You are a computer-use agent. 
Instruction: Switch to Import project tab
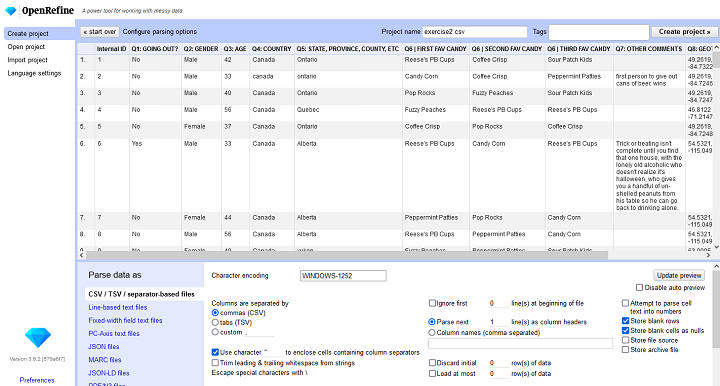28,60
